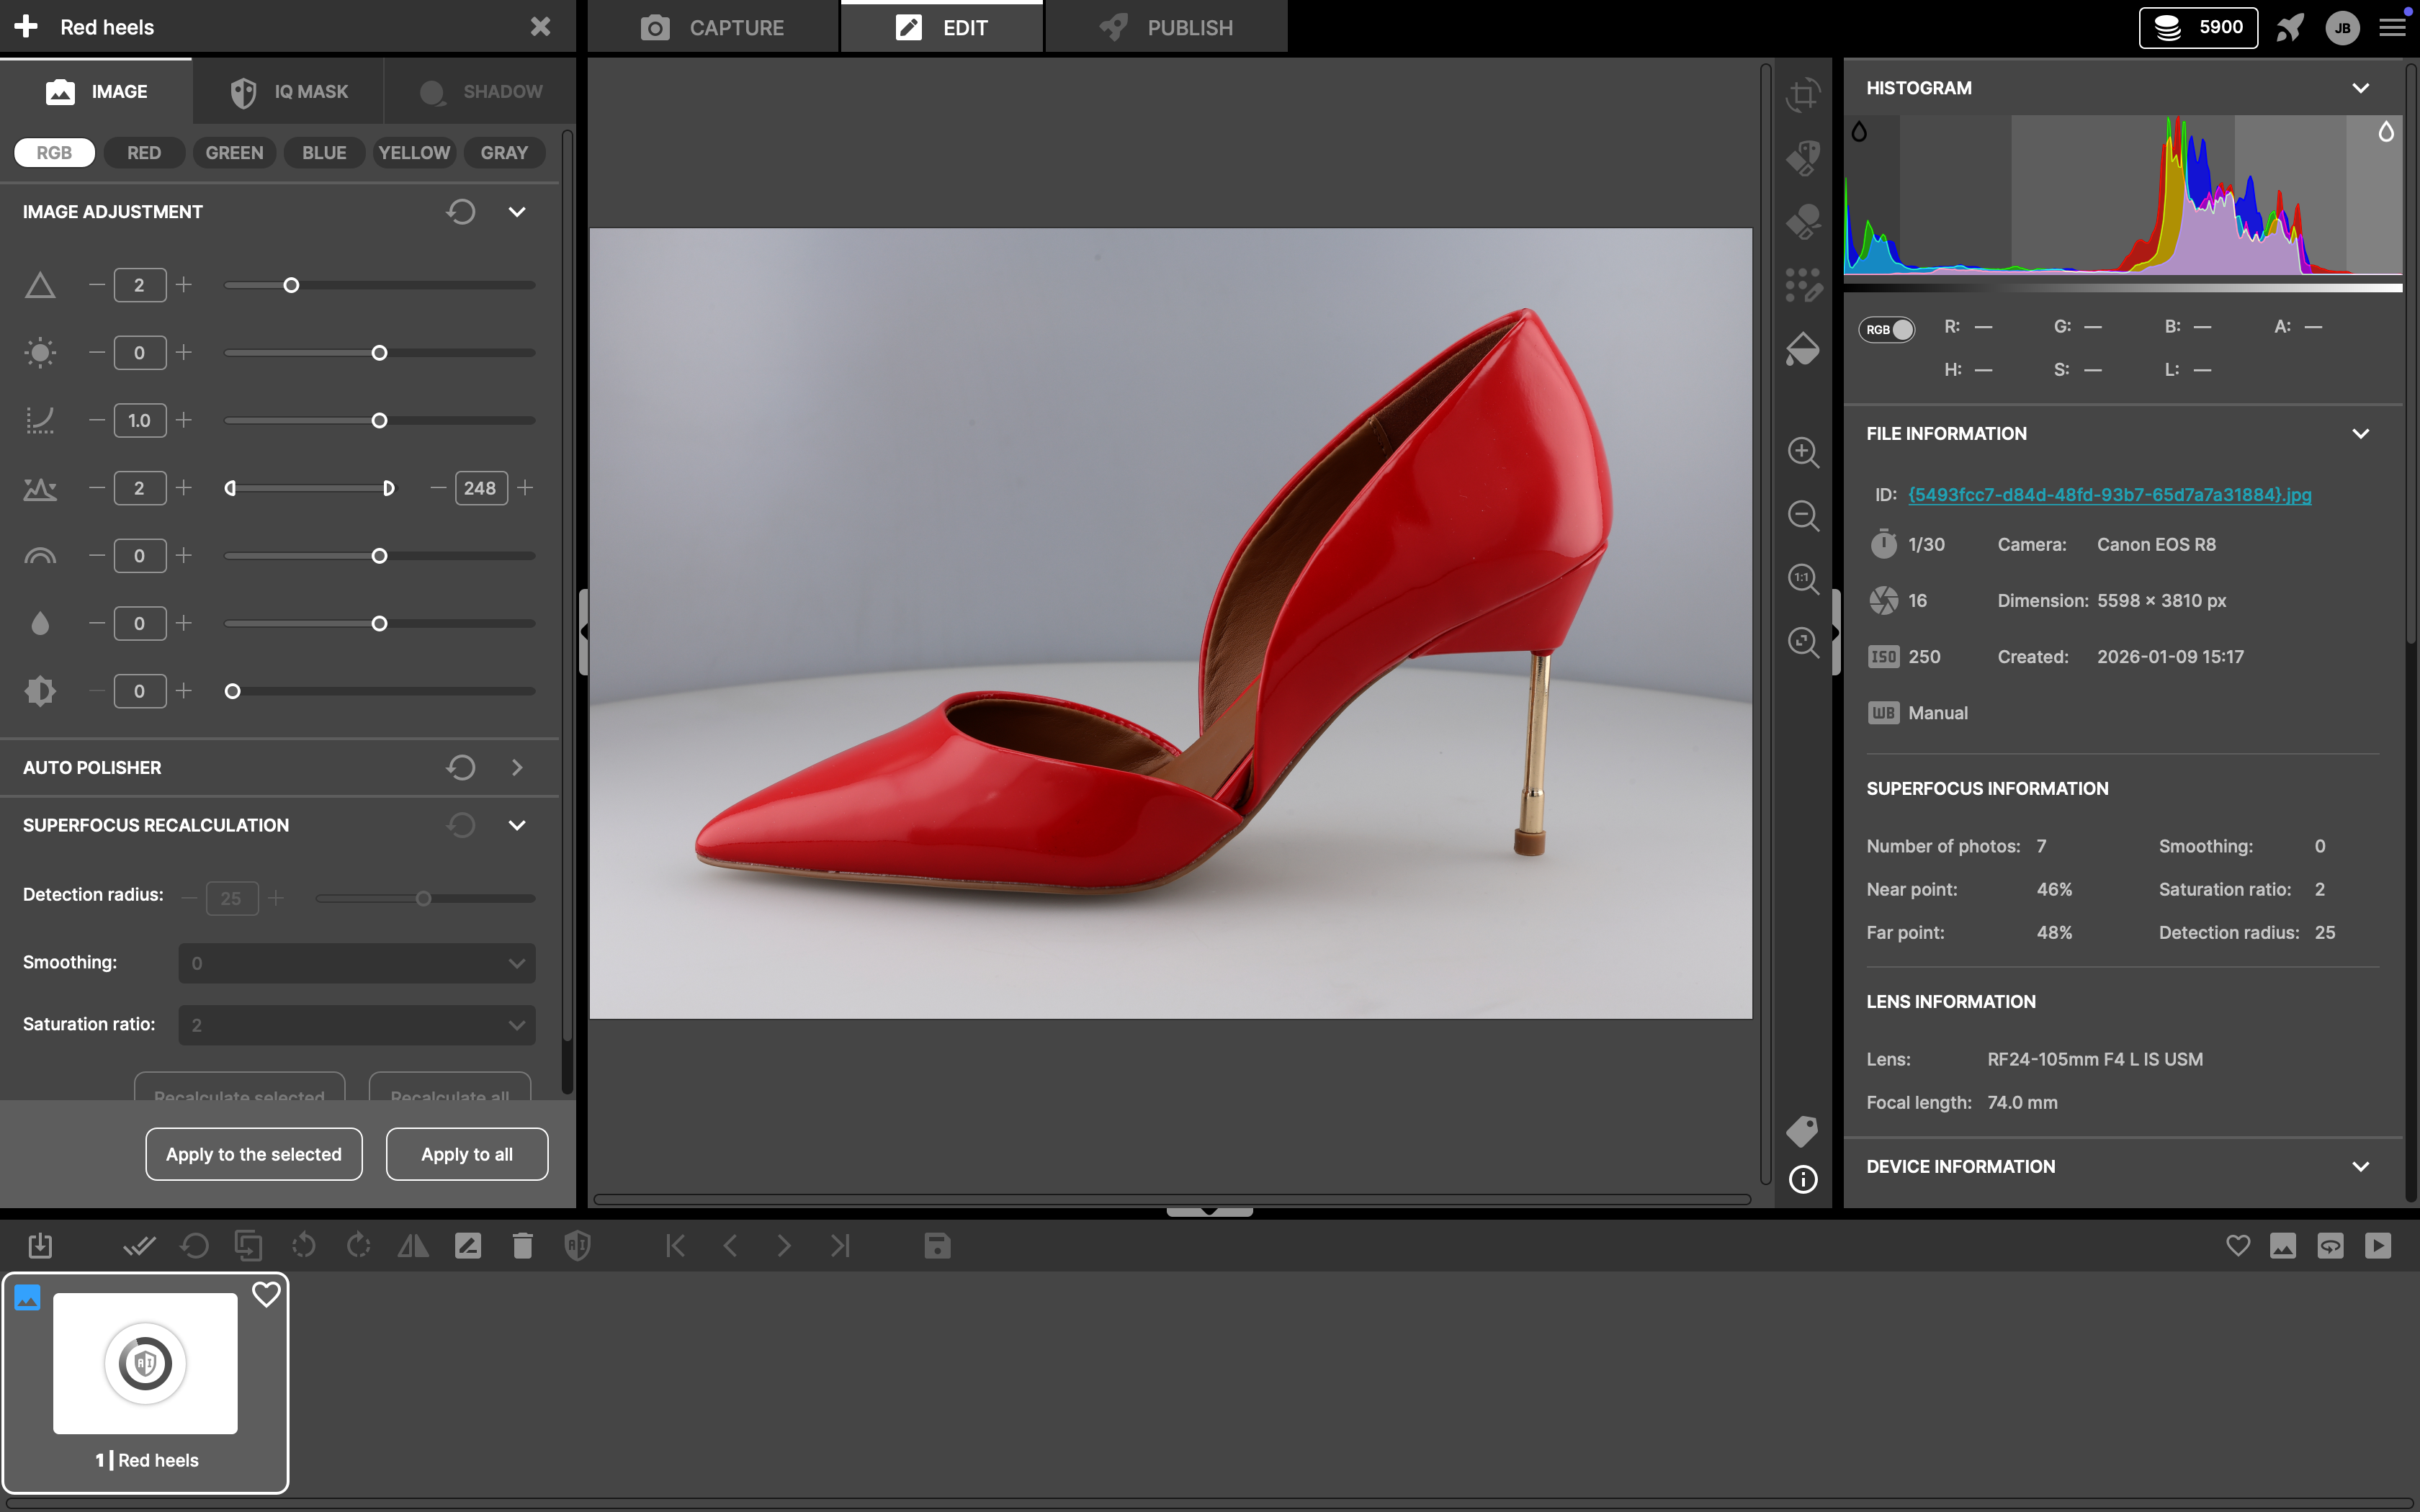The image size is (2420, 1512).
Task: Delete the current photo with trash icon
Action: [523, 1246]
